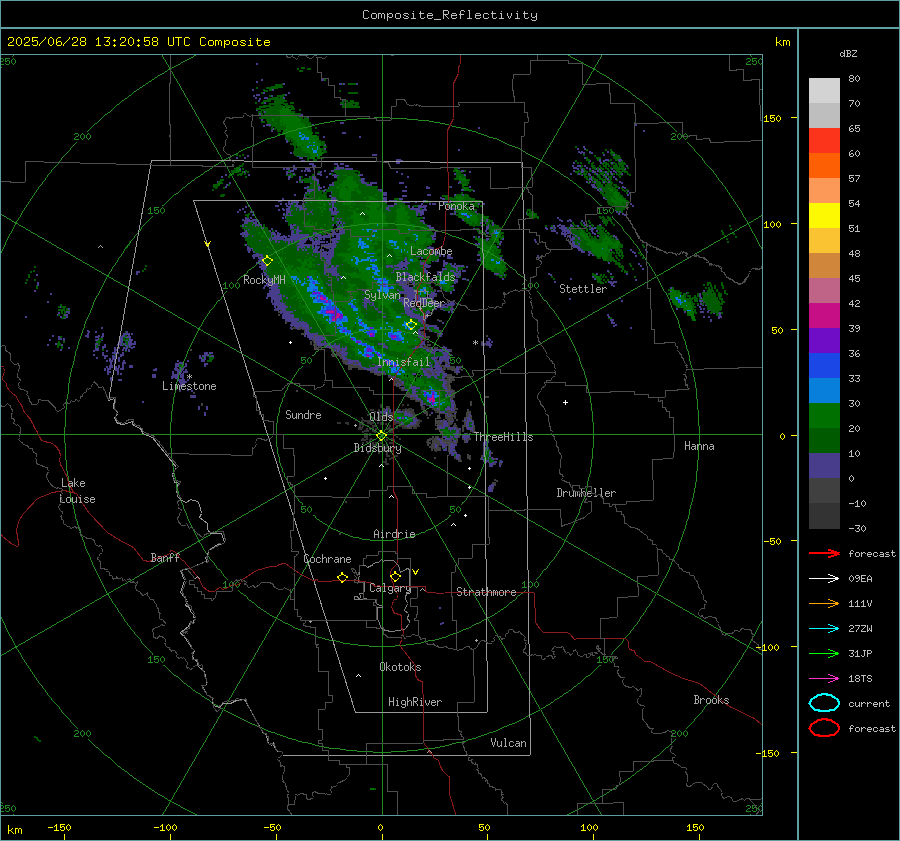Click the Strathmore label
900x841 pixels.
tap(486, 592)
